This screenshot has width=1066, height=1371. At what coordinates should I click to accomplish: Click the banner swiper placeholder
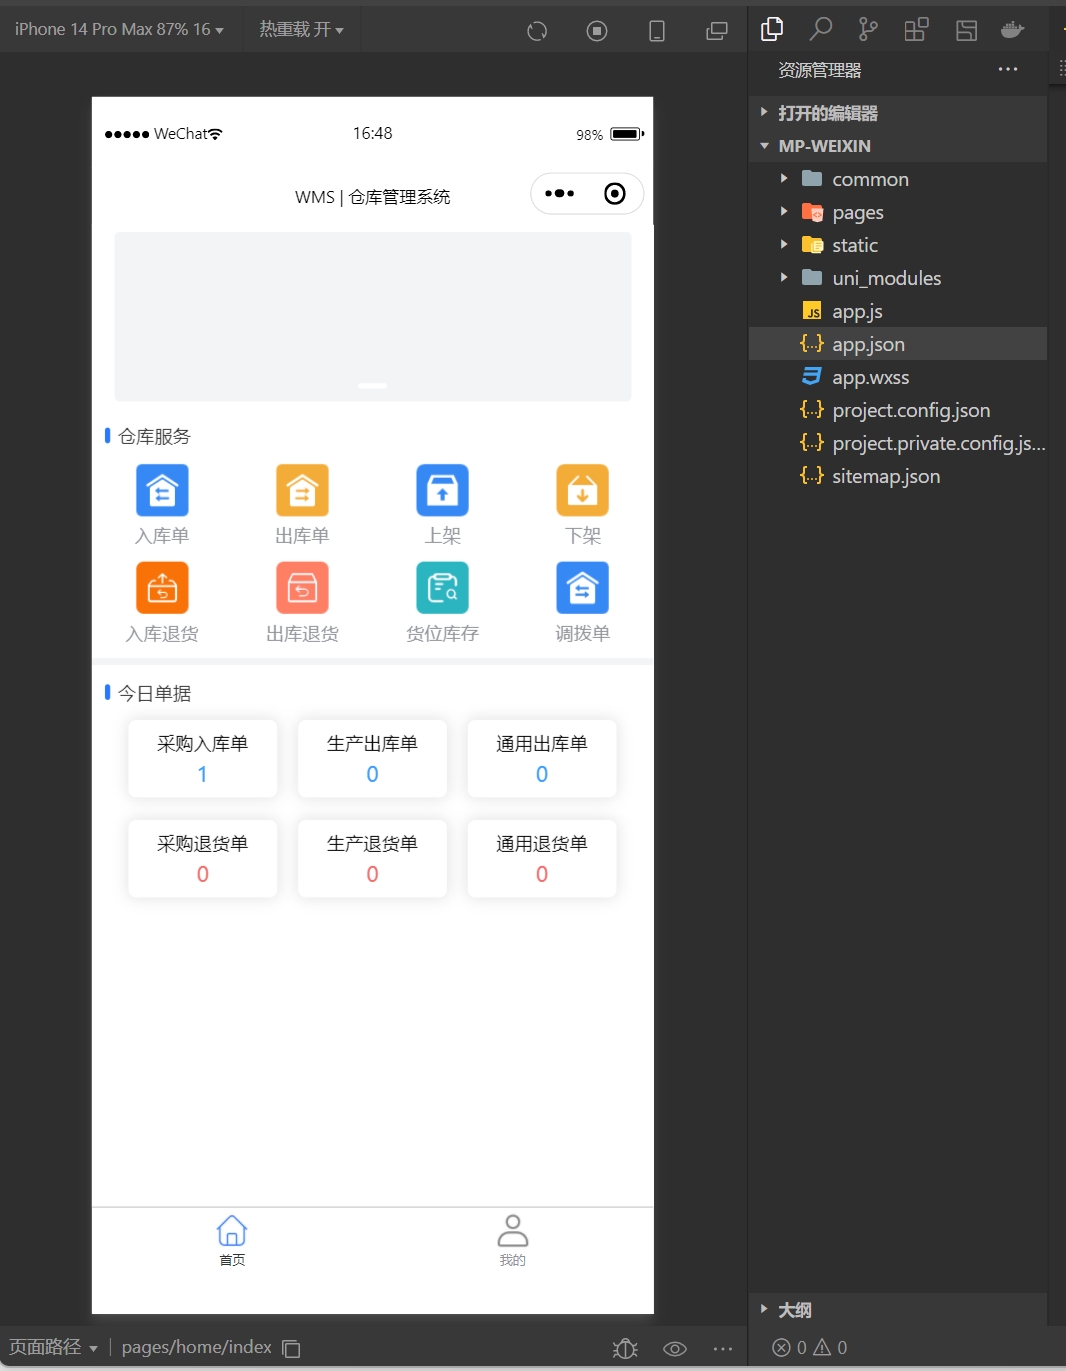pyautogui.click(x=373, y=316)
